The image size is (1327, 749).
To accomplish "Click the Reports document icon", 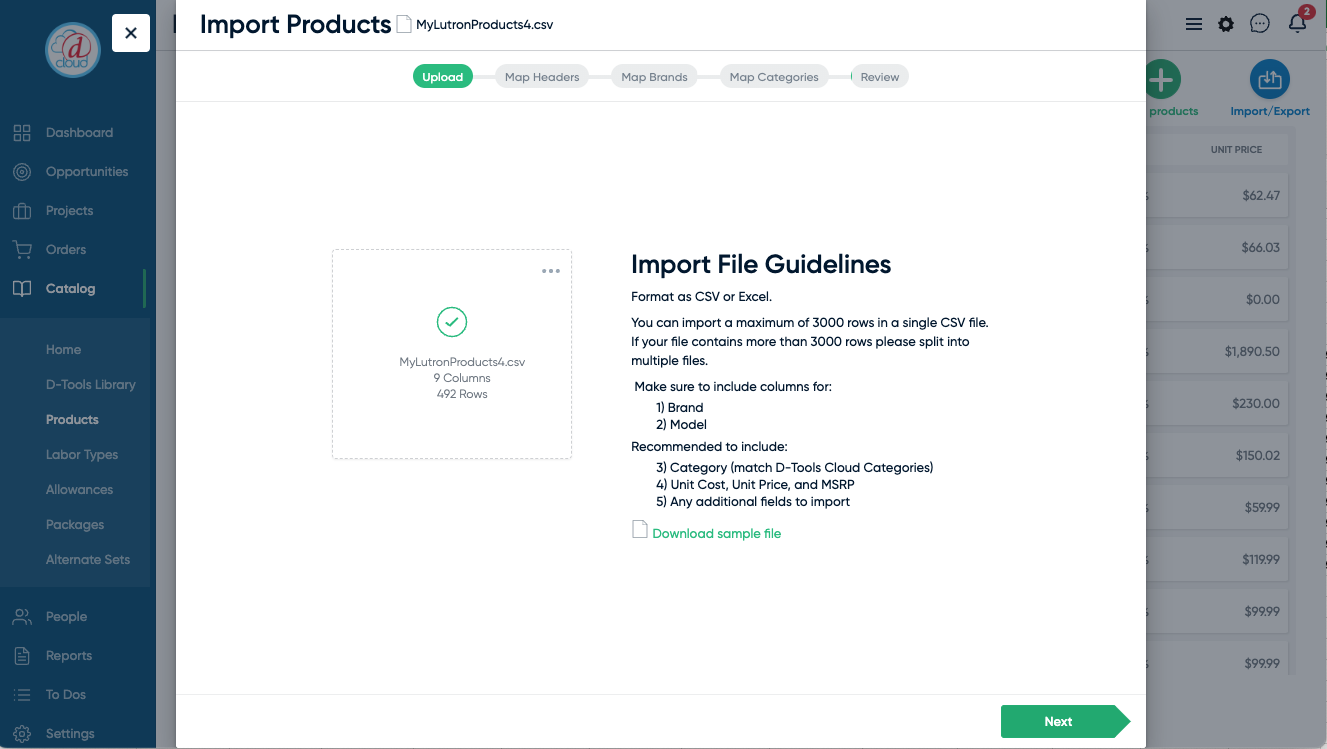I will pyautogui.click(x=22, y=655).
